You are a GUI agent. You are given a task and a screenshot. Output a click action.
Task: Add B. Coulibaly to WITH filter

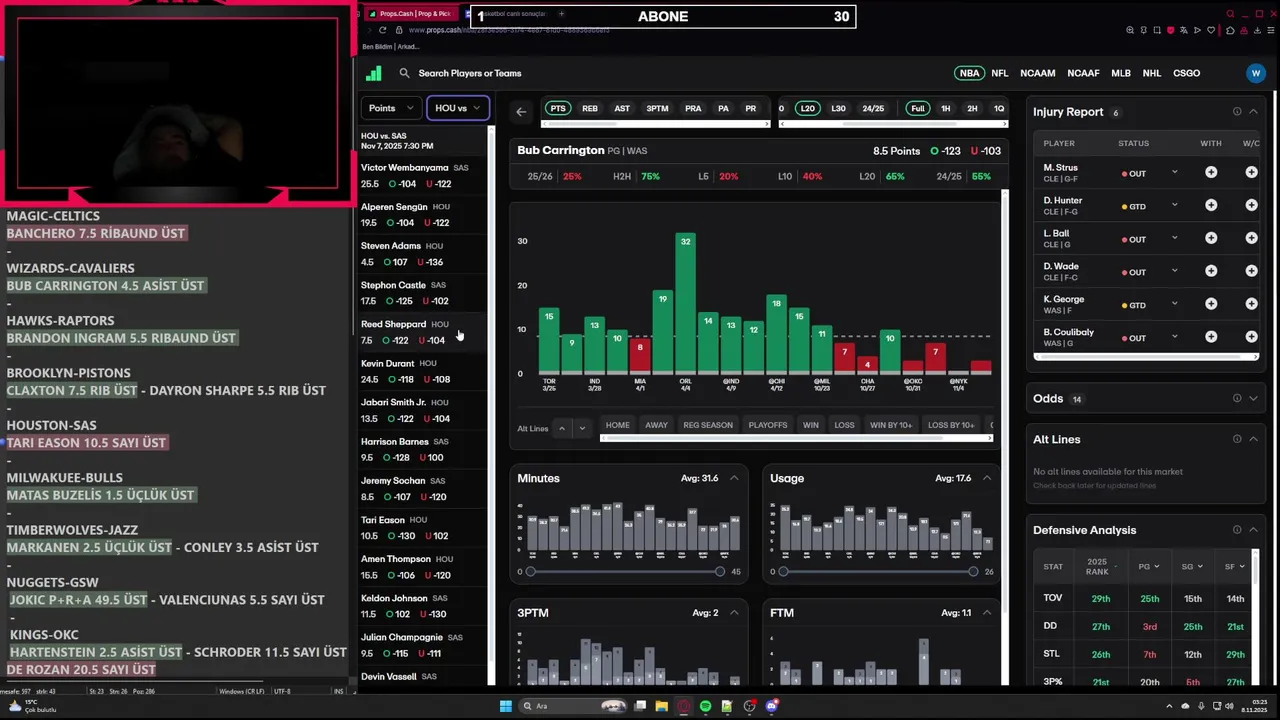click(x=1211, y=338)
